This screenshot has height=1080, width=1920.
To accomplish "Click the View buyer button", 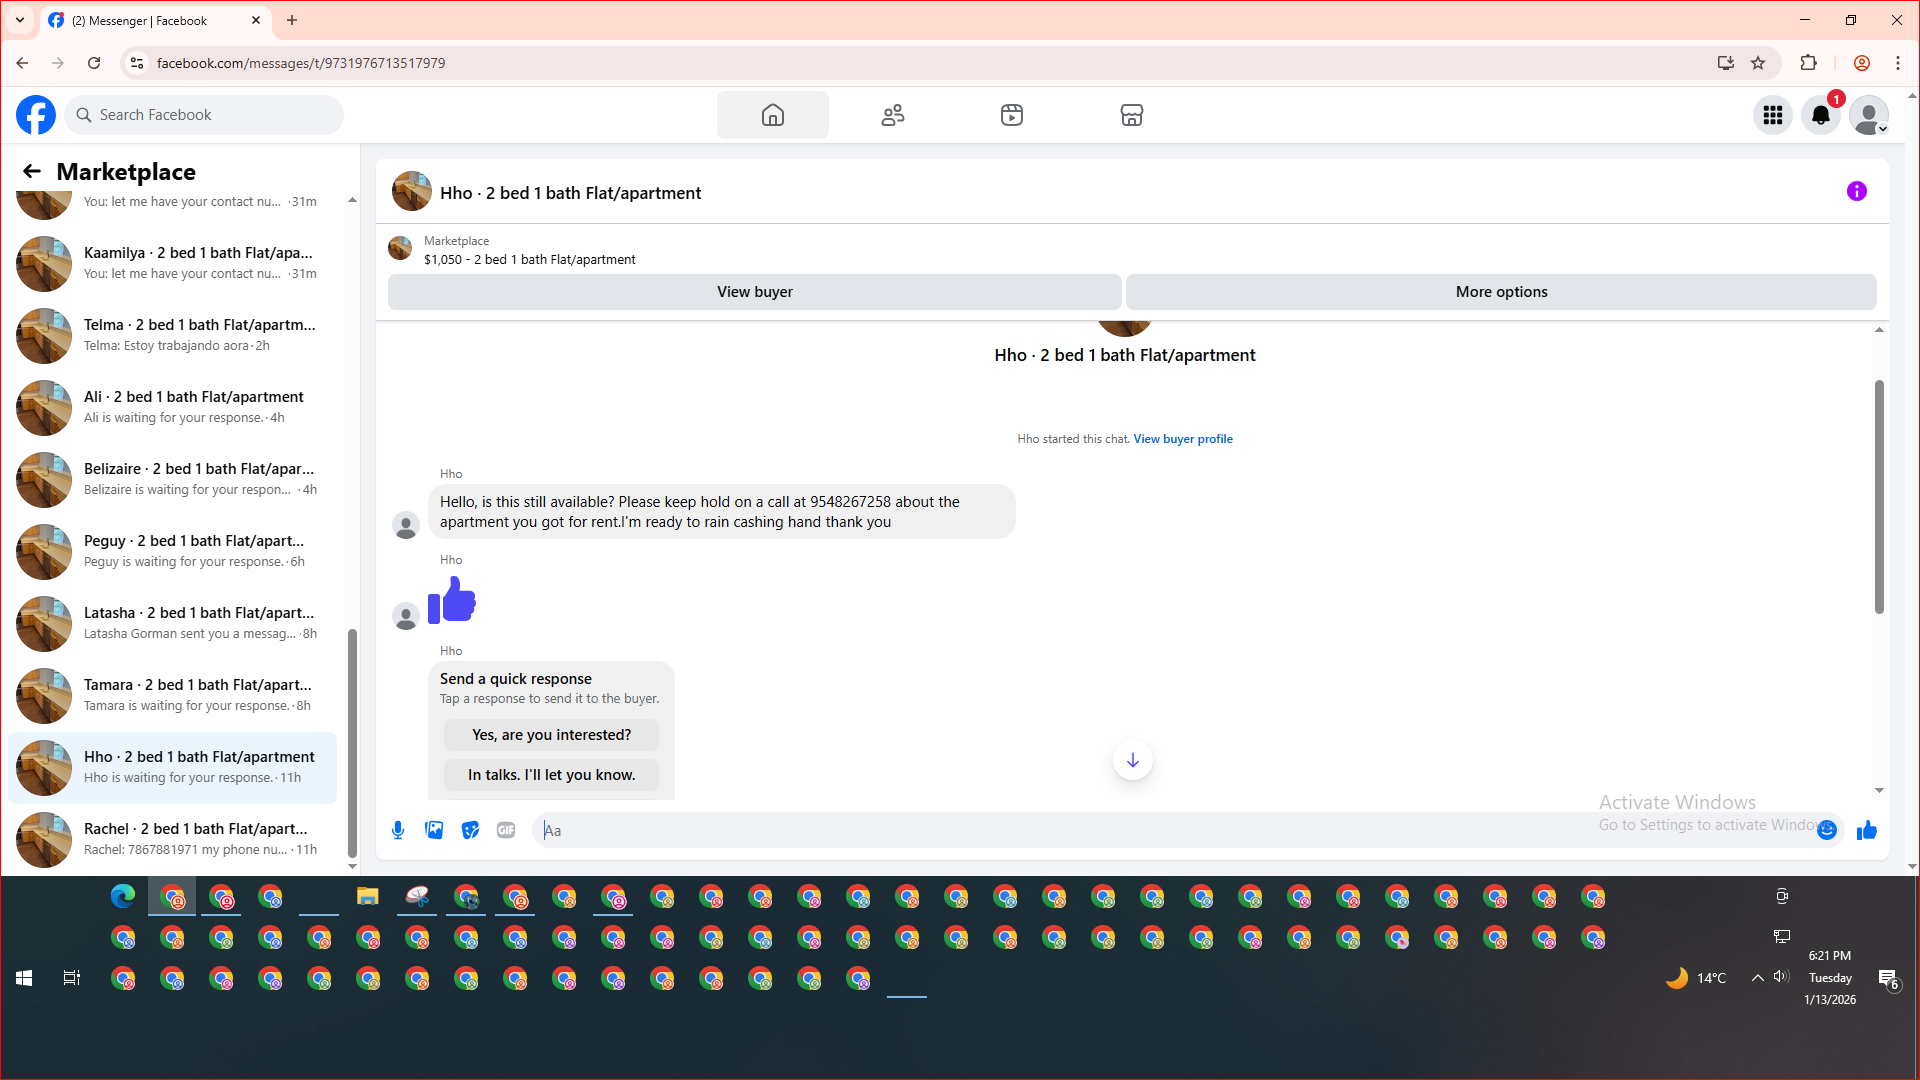I will 754,292.
